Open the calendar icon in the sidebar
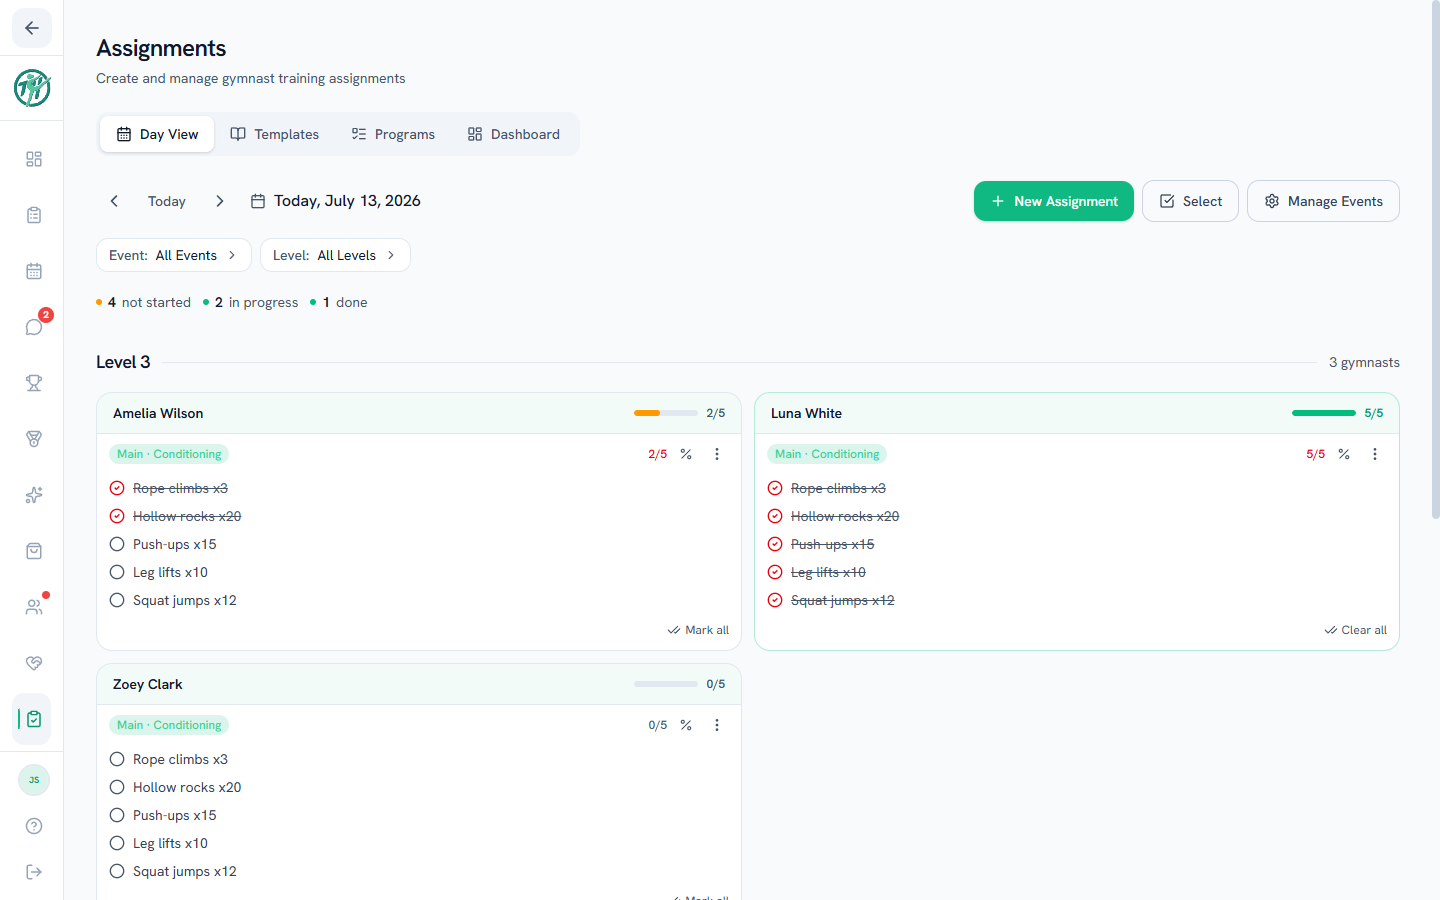 (34, 271)
